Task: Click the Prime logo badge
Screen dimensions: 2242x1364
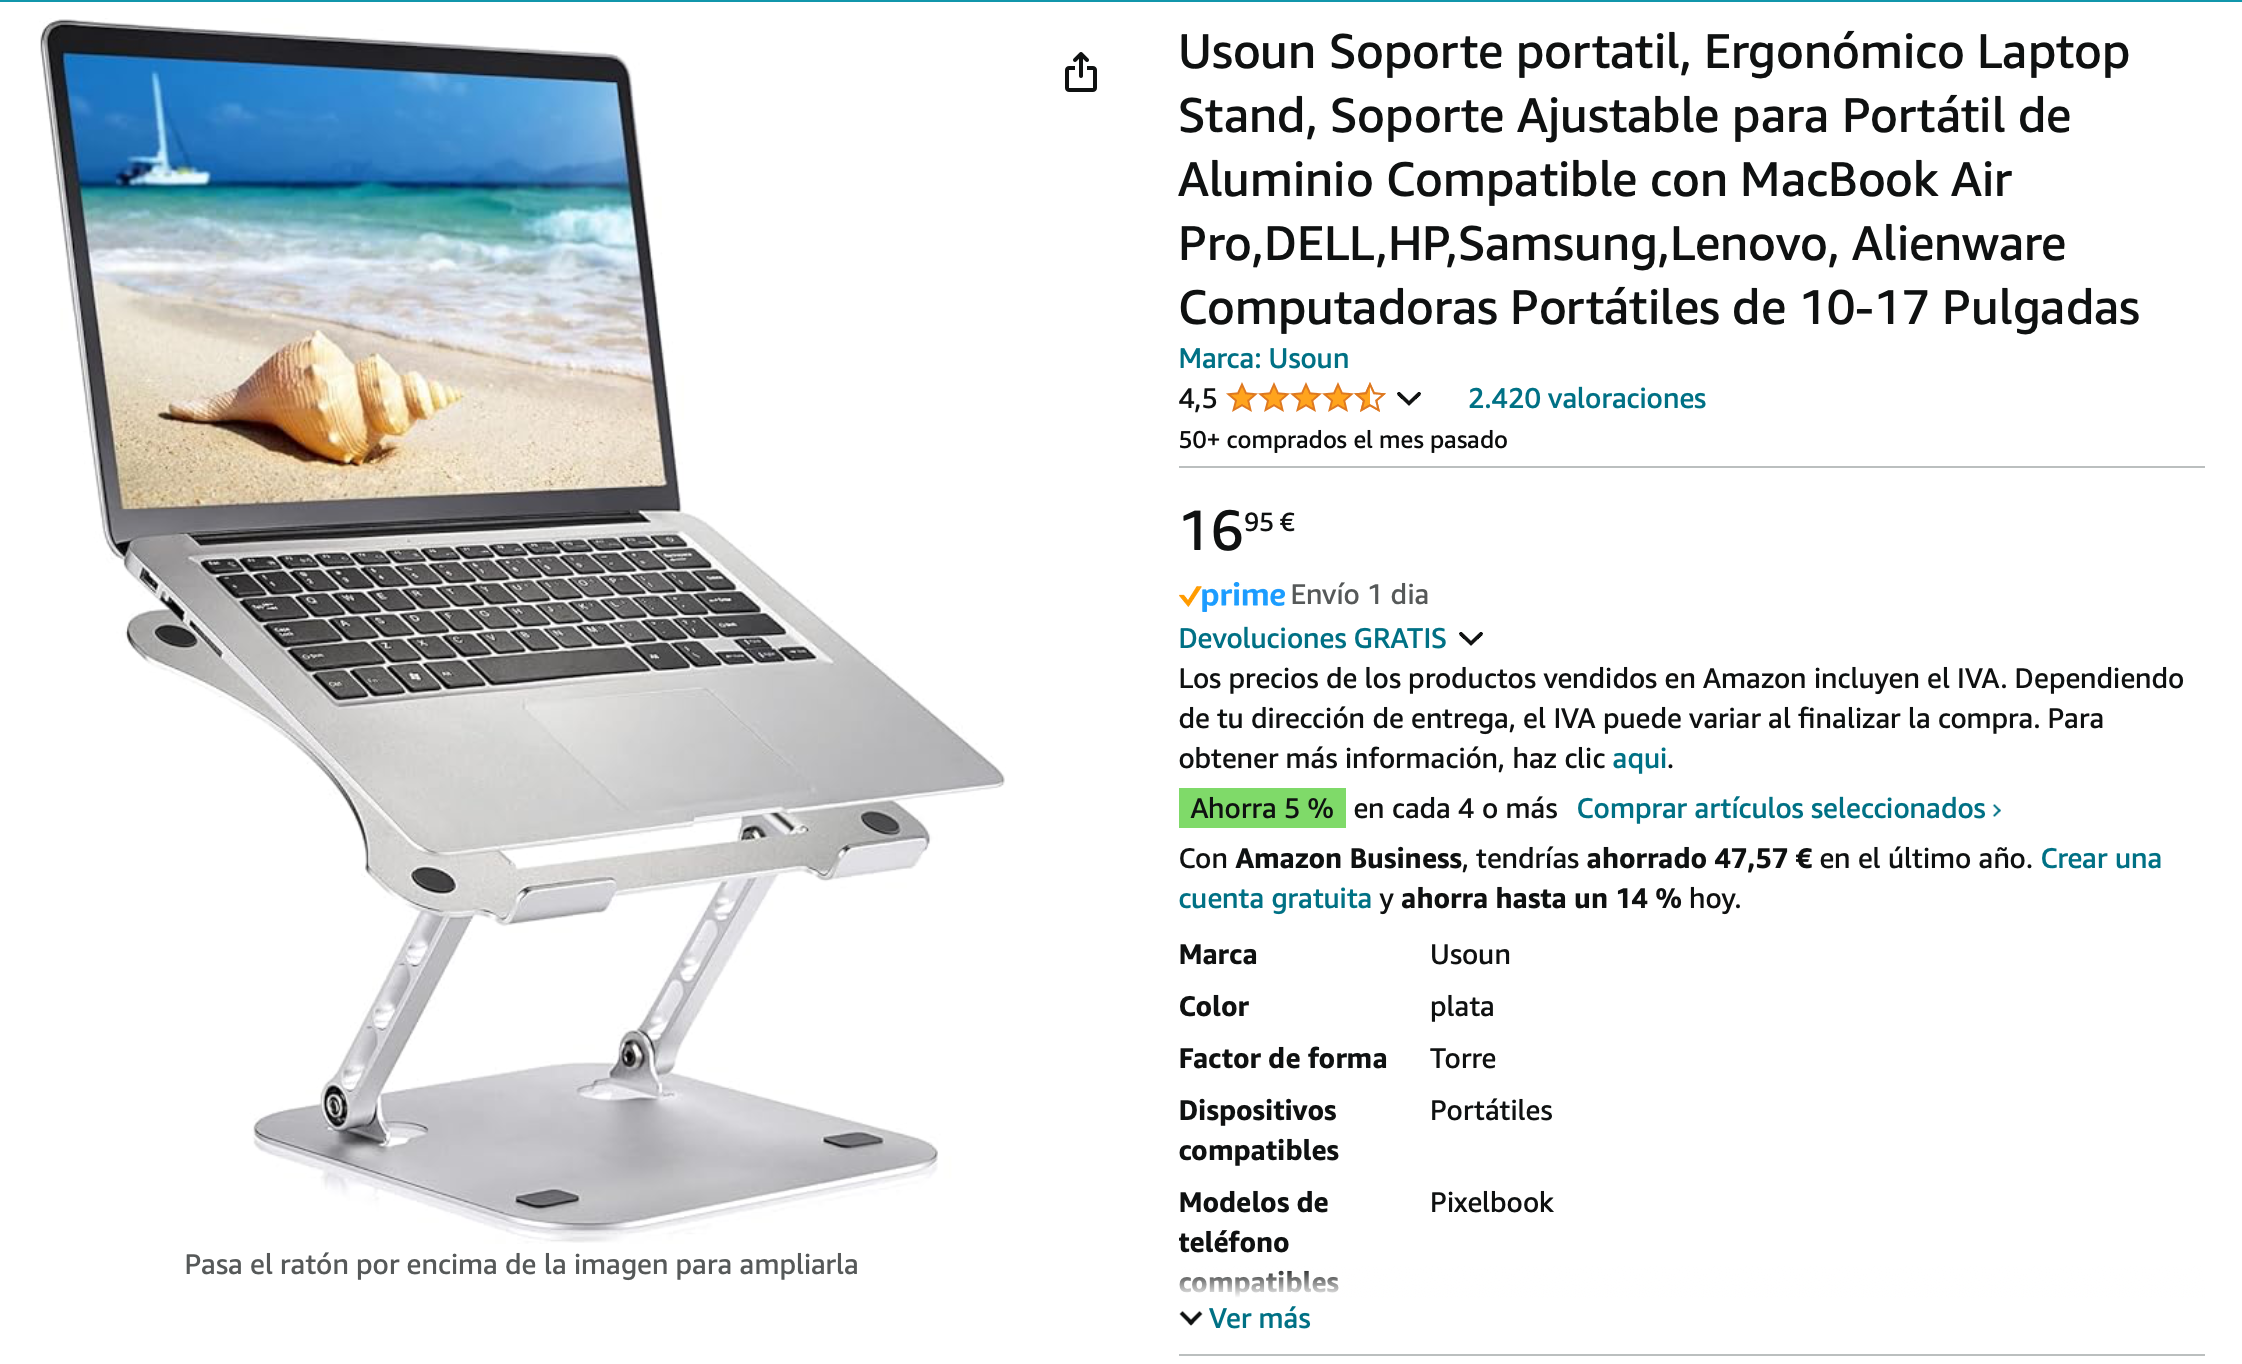Action: [1232, 595]
